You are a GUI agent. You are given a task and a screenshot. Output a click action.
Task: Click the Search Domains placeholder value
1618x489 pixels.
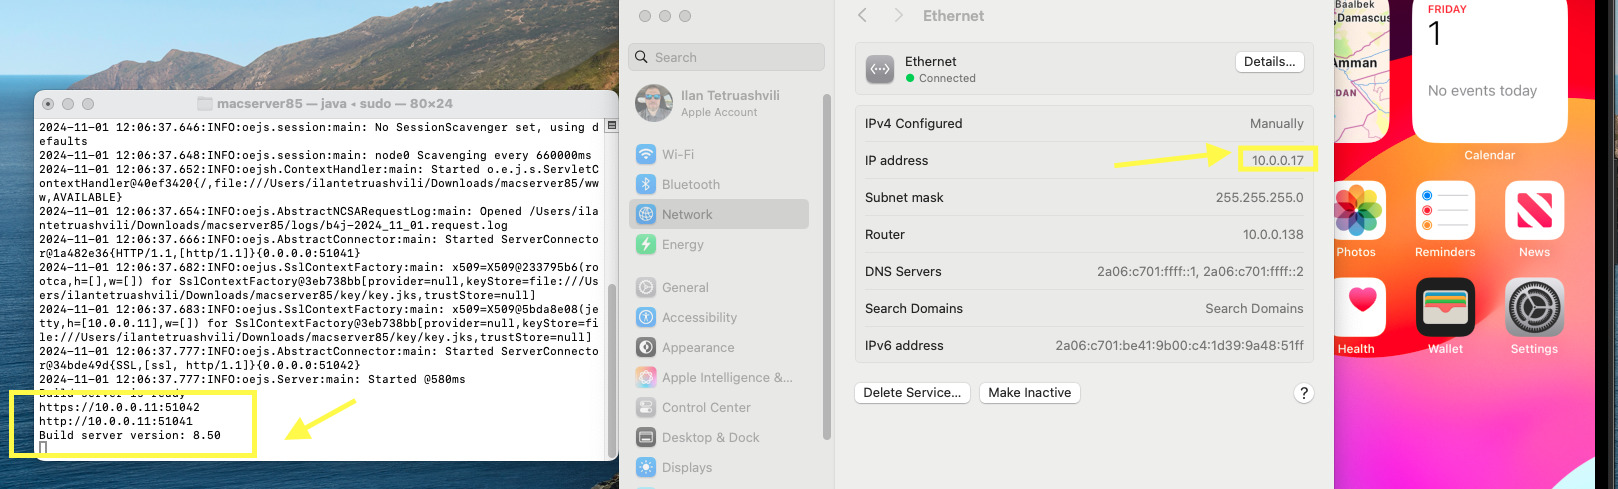1254,308
